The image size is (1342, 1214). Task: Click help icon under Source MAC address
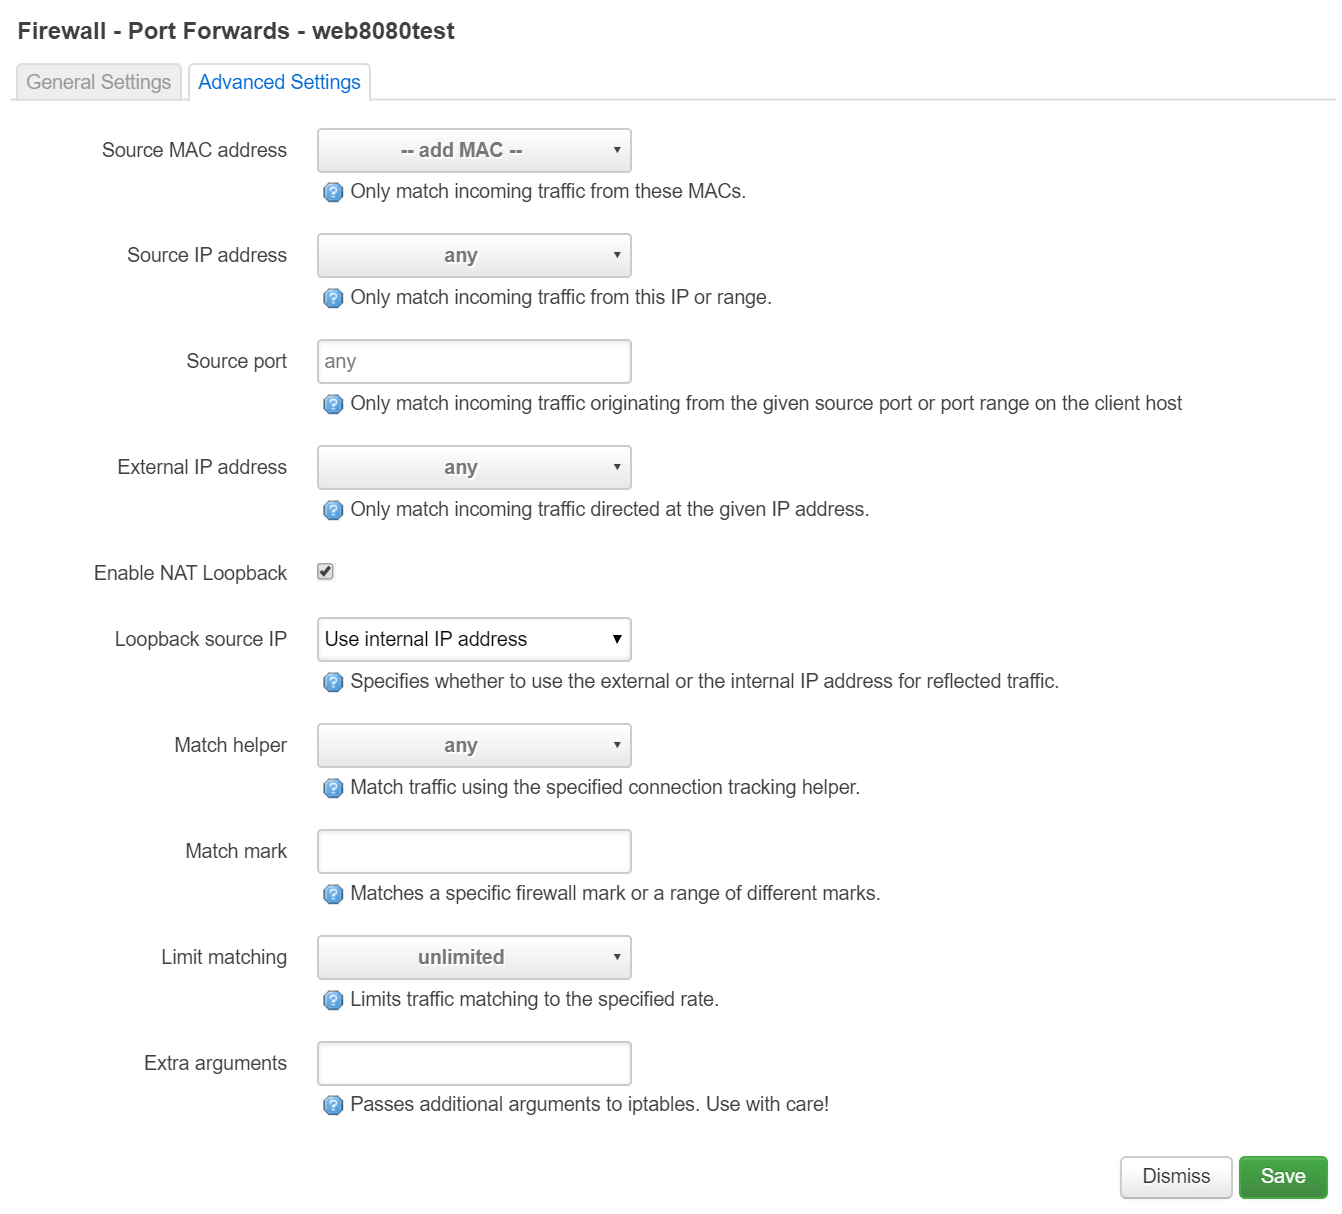[x=333, y=192]
